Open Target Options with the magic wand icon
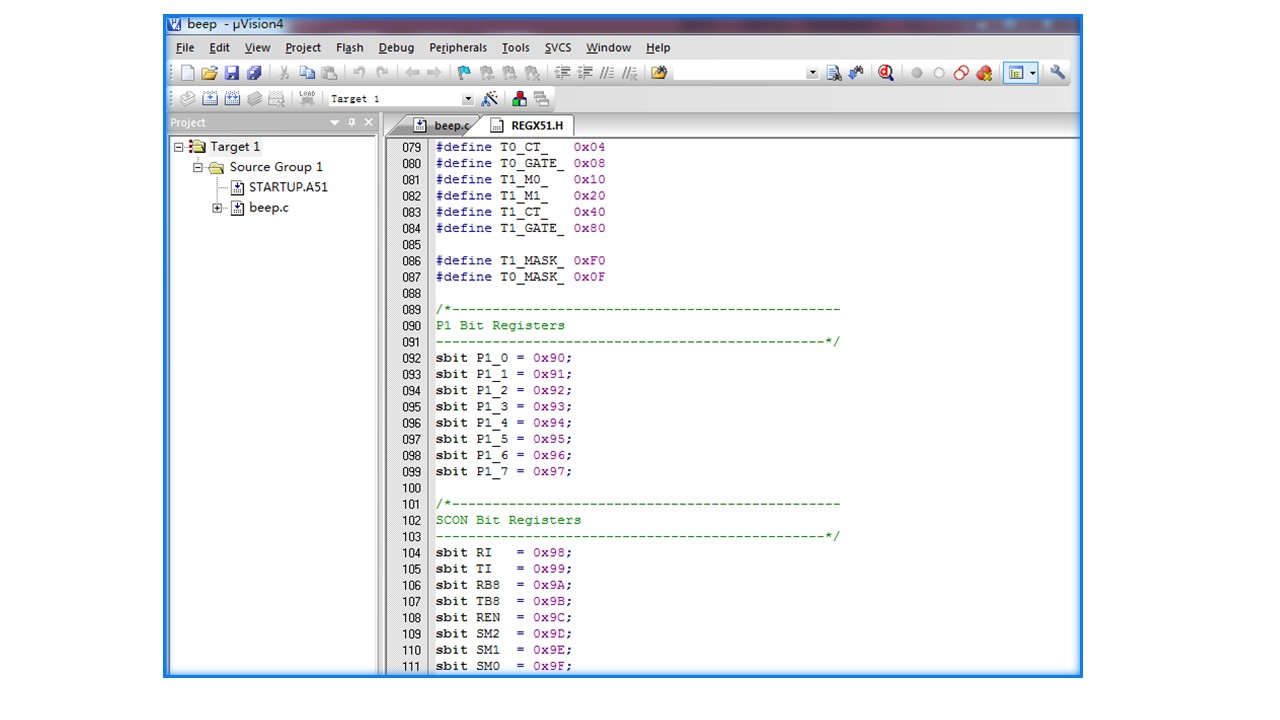 pos(489,99)
